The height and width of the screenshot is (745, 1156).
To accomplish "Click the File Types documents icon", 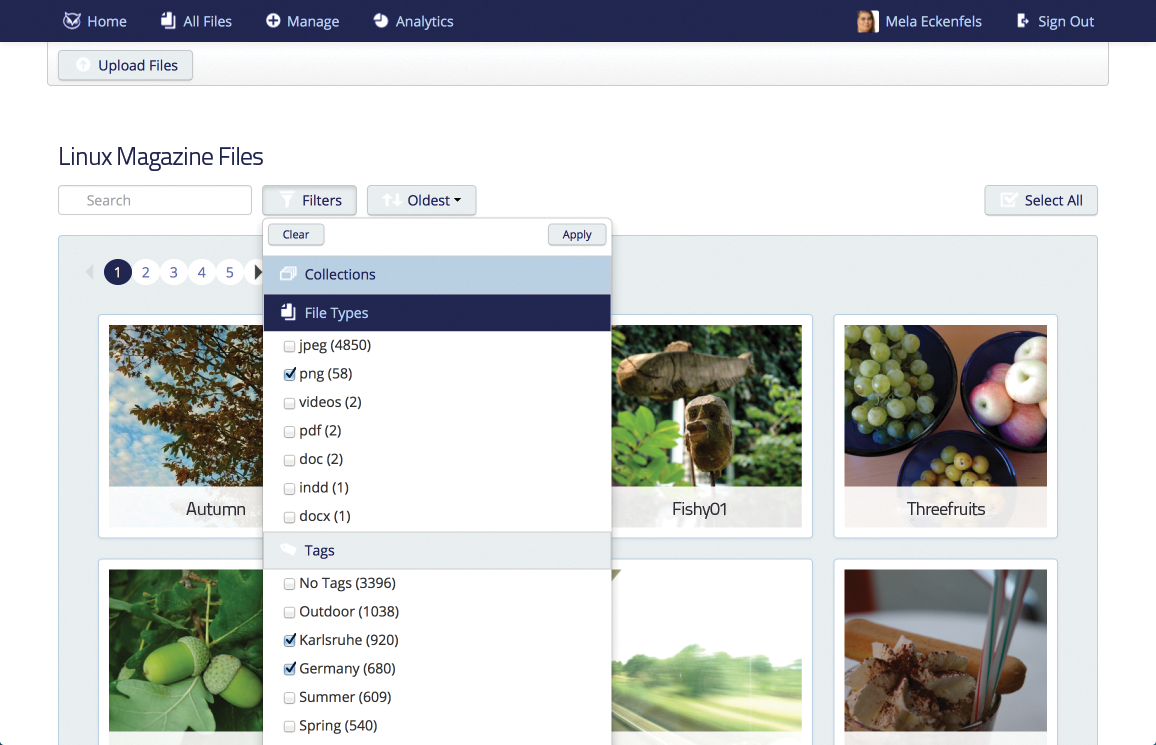I will tap(288, 312).
